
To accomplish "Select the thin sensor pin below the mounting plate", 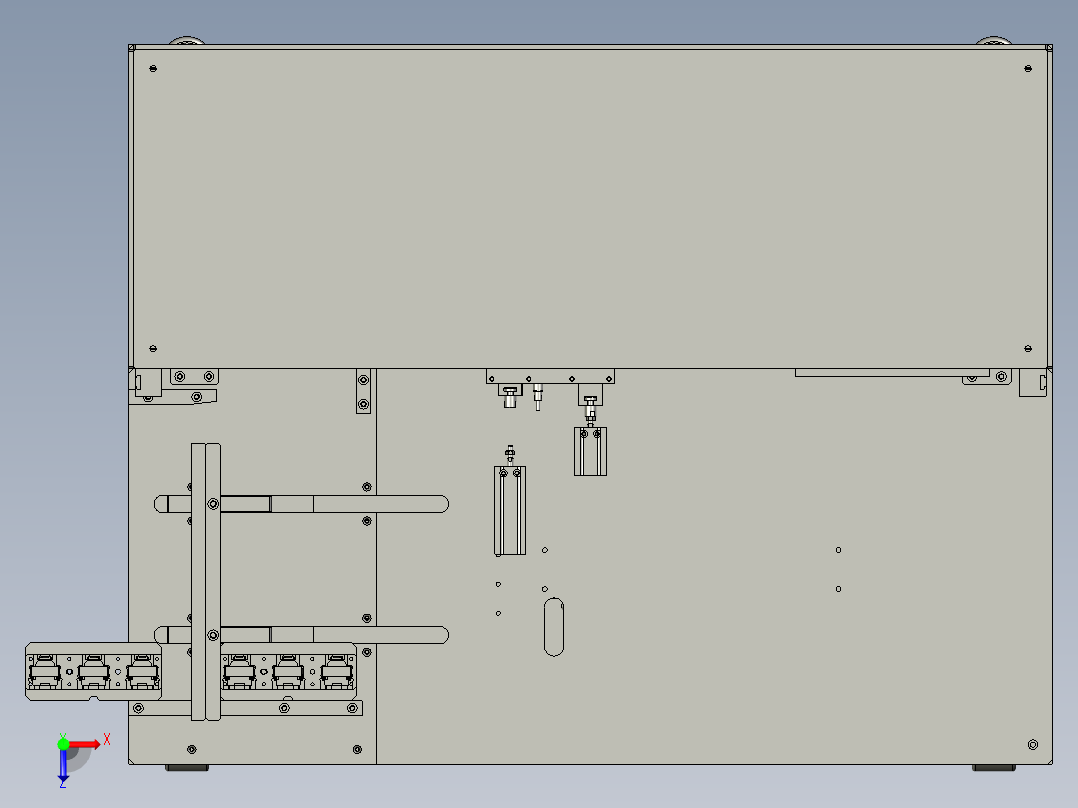I will (538, 397).
